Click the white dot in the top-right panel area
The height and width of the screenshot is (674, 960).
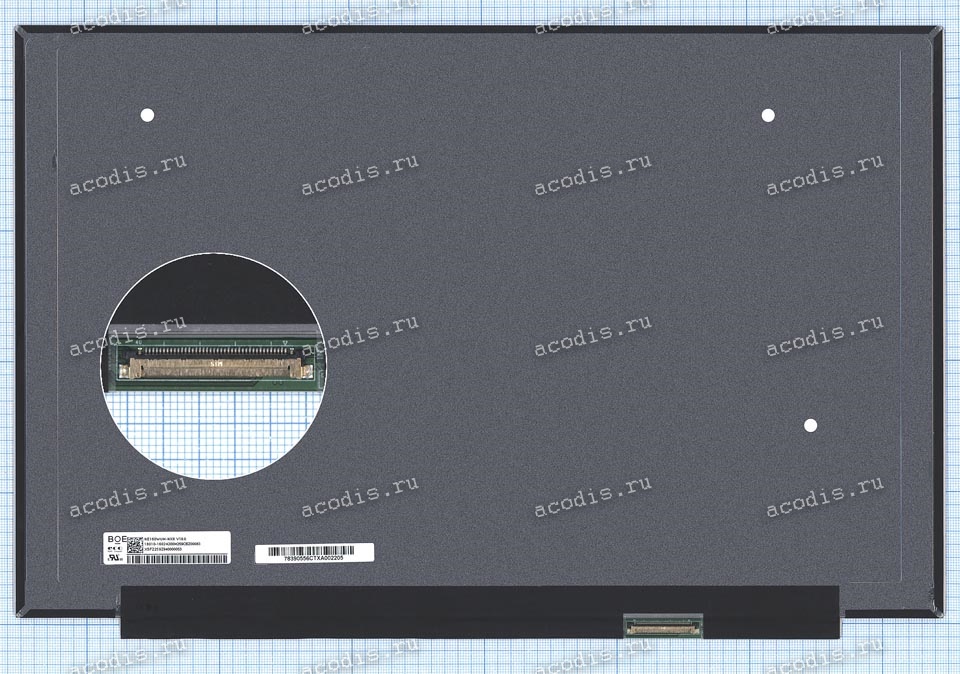768,115
